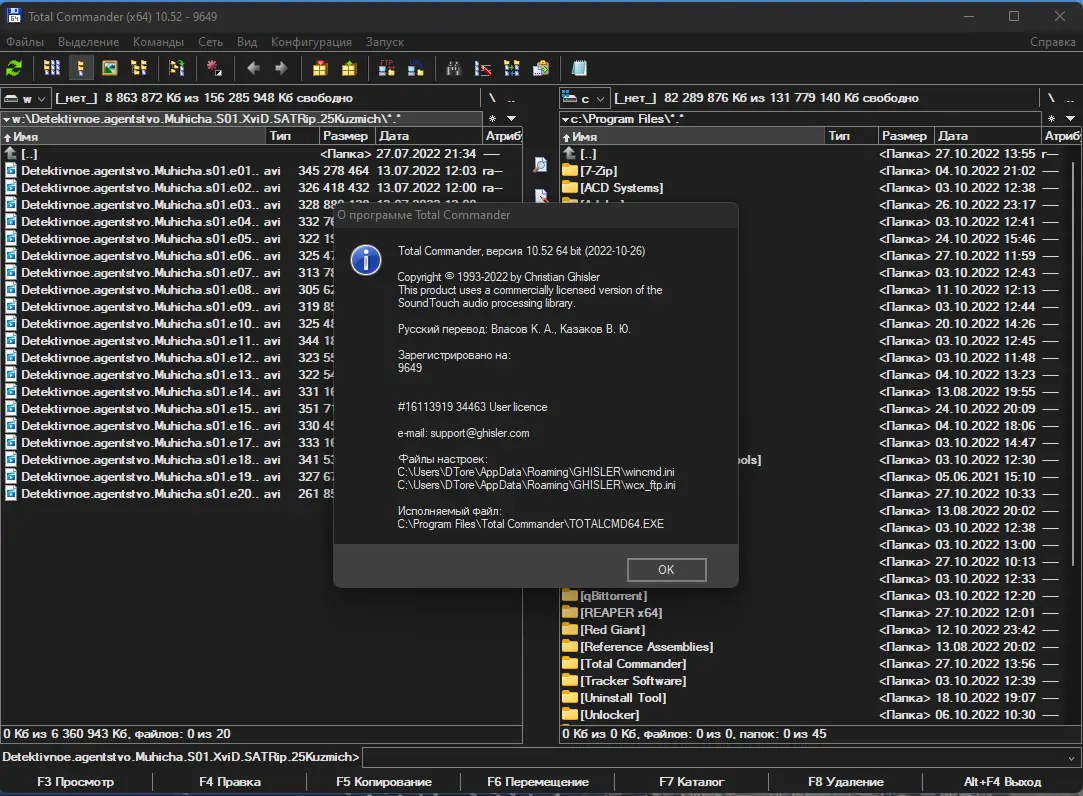Go back with the left arrow icon
Viewport: 1083px width, 796px height.
click(x=253, y=68)
